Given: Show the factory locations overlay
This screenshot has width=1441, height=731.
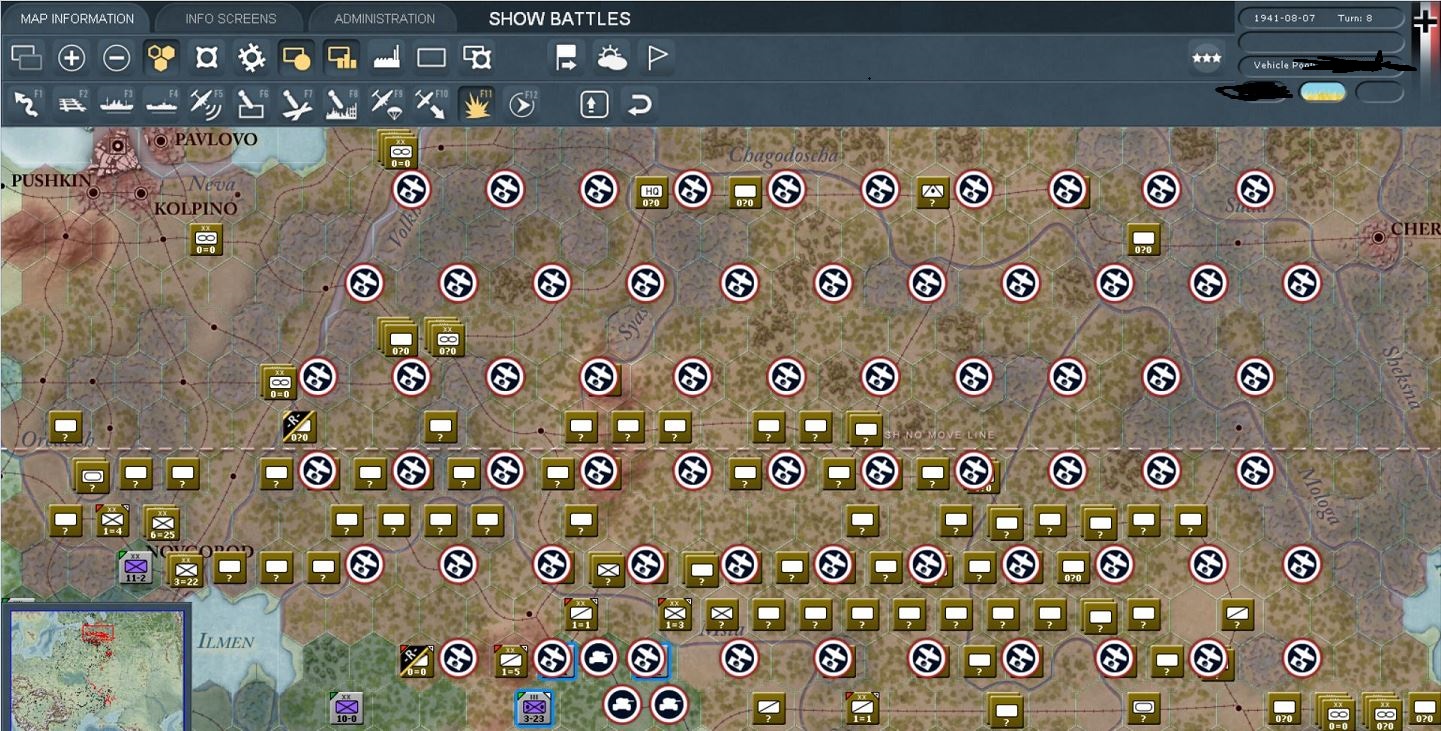Looking at the screenshot, I should [387, 58].
